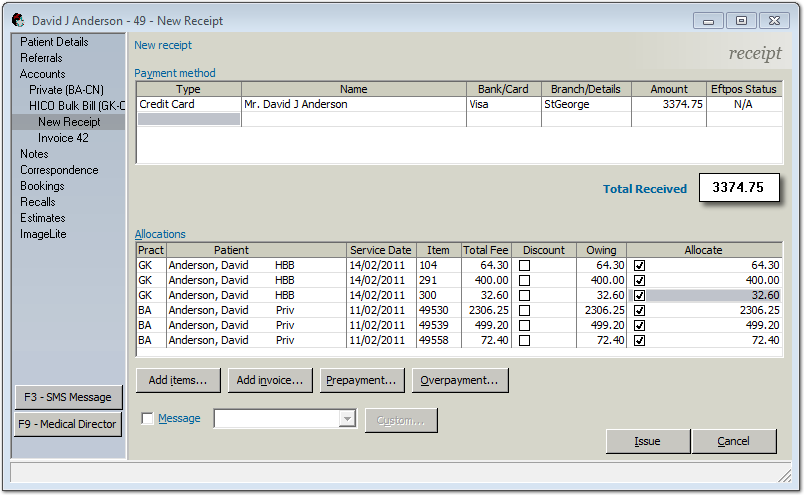The image size is (804, 495).
Task: Open Patient Details in sidebar
Action: pos(54,42)
